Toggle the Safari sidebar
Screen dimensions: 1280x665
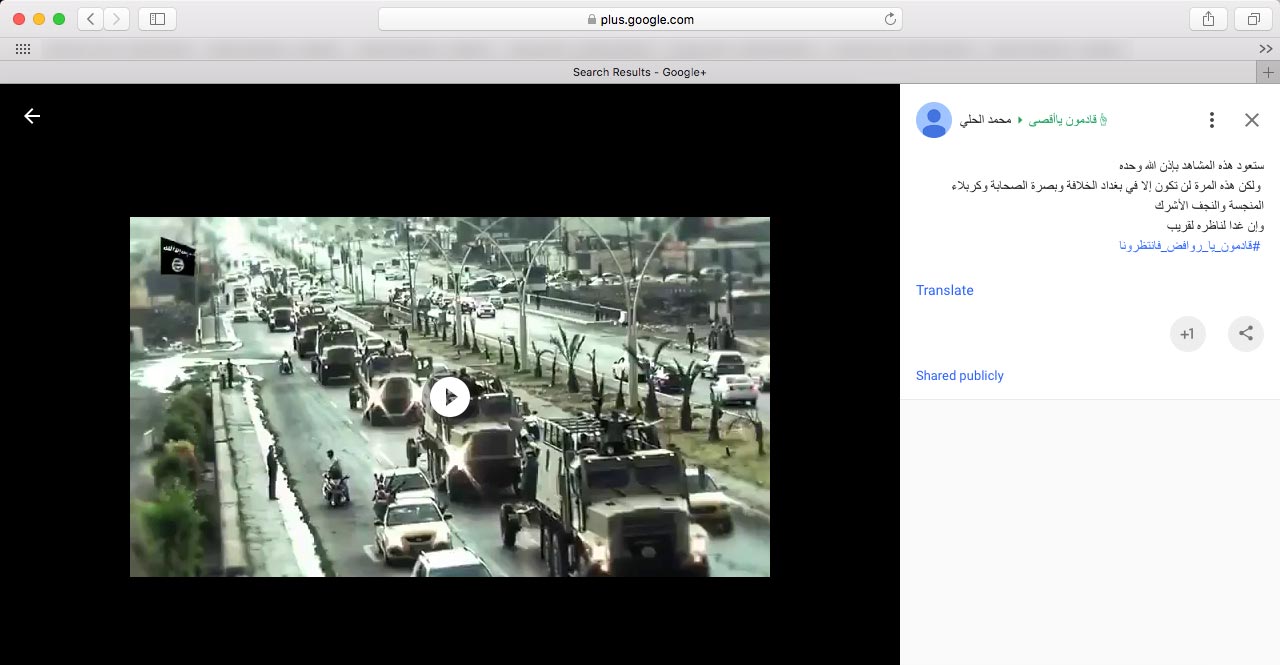(x=157, y=19)
